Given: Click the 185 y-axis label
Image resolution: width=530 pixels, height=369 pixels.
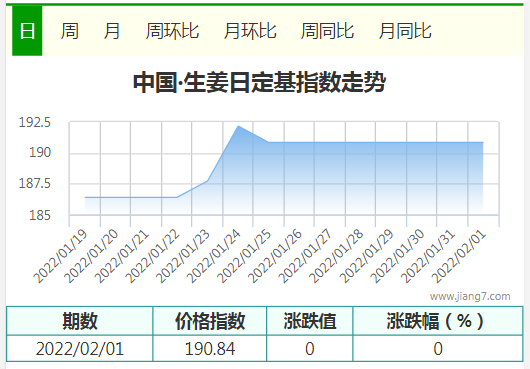Looking at the screenshot, I should (x=40, y=215).
